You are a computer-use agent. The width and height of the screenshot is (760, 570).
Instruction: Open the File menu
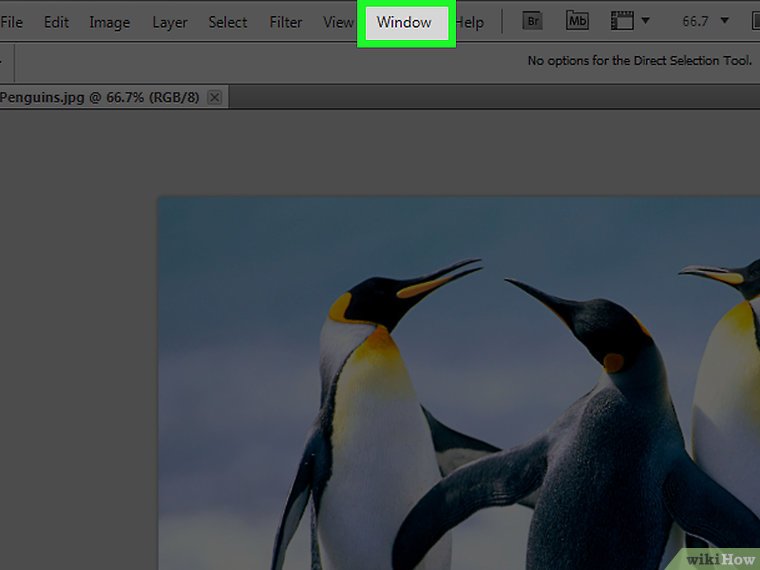coord(12,22)
